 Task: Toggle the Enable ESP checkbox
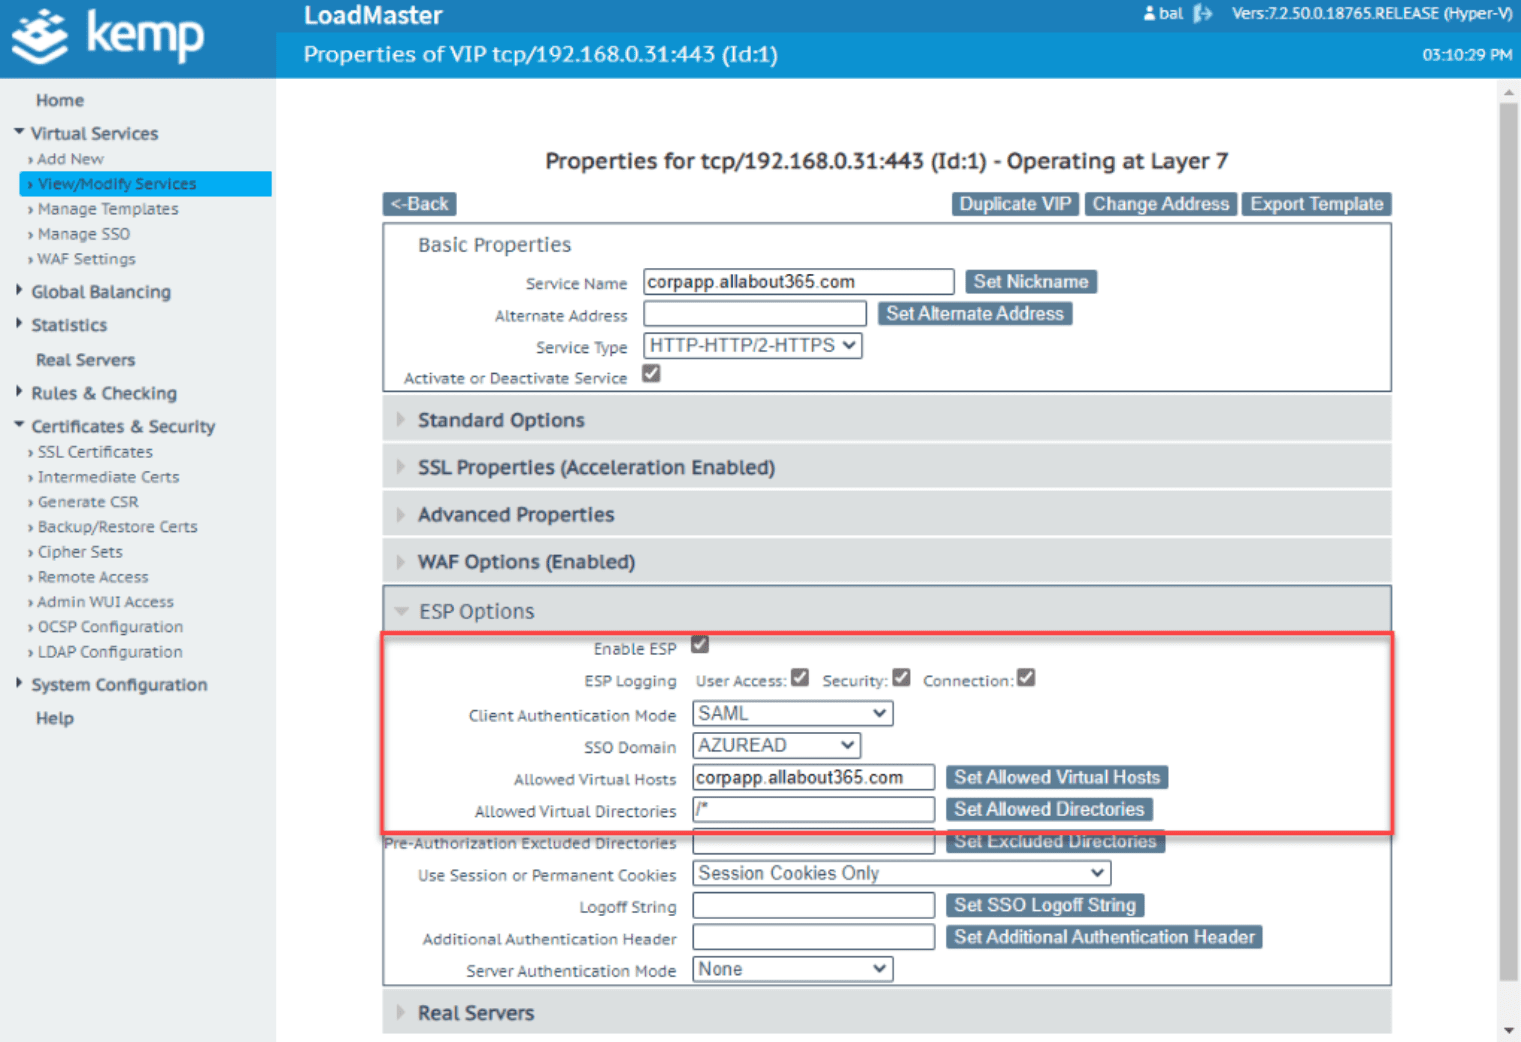point(700,645)
